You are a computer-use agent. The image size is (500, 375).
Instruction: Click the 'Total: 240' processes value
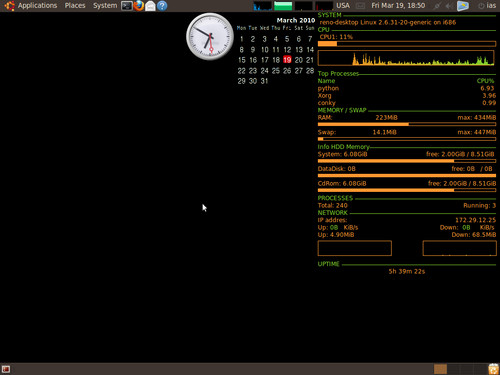[x=332, y=206]
